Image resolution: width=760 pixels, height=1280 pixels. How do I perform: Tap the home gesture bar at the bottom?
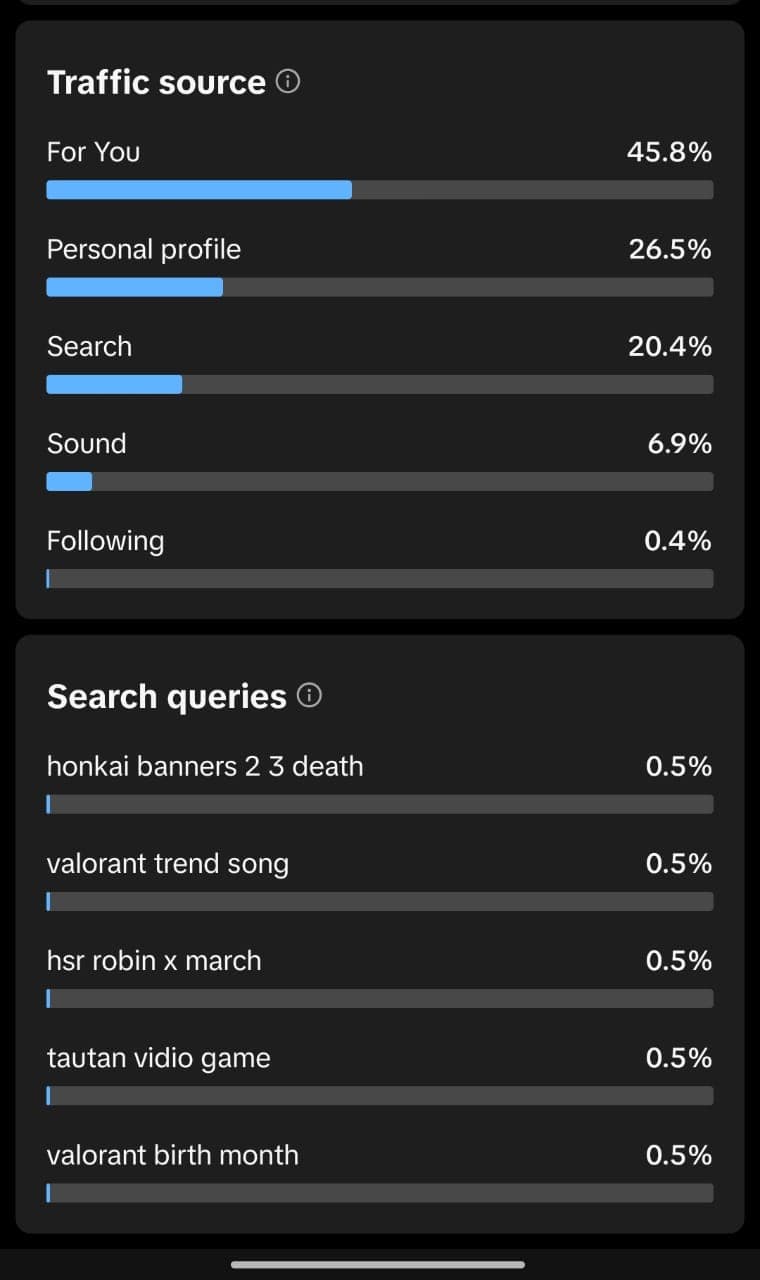pyautogui.click(x=378, y=1264)
